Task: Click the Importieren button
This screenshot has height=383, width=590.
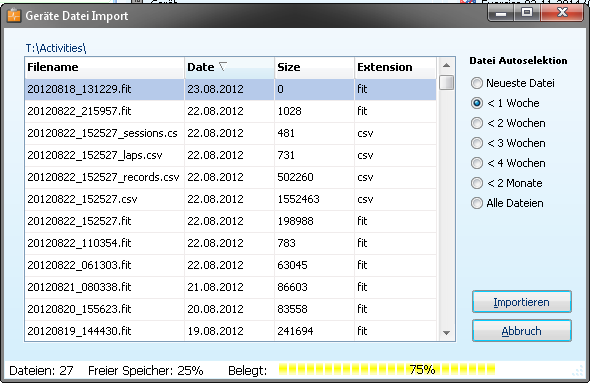Action: (x=522, y=302)
